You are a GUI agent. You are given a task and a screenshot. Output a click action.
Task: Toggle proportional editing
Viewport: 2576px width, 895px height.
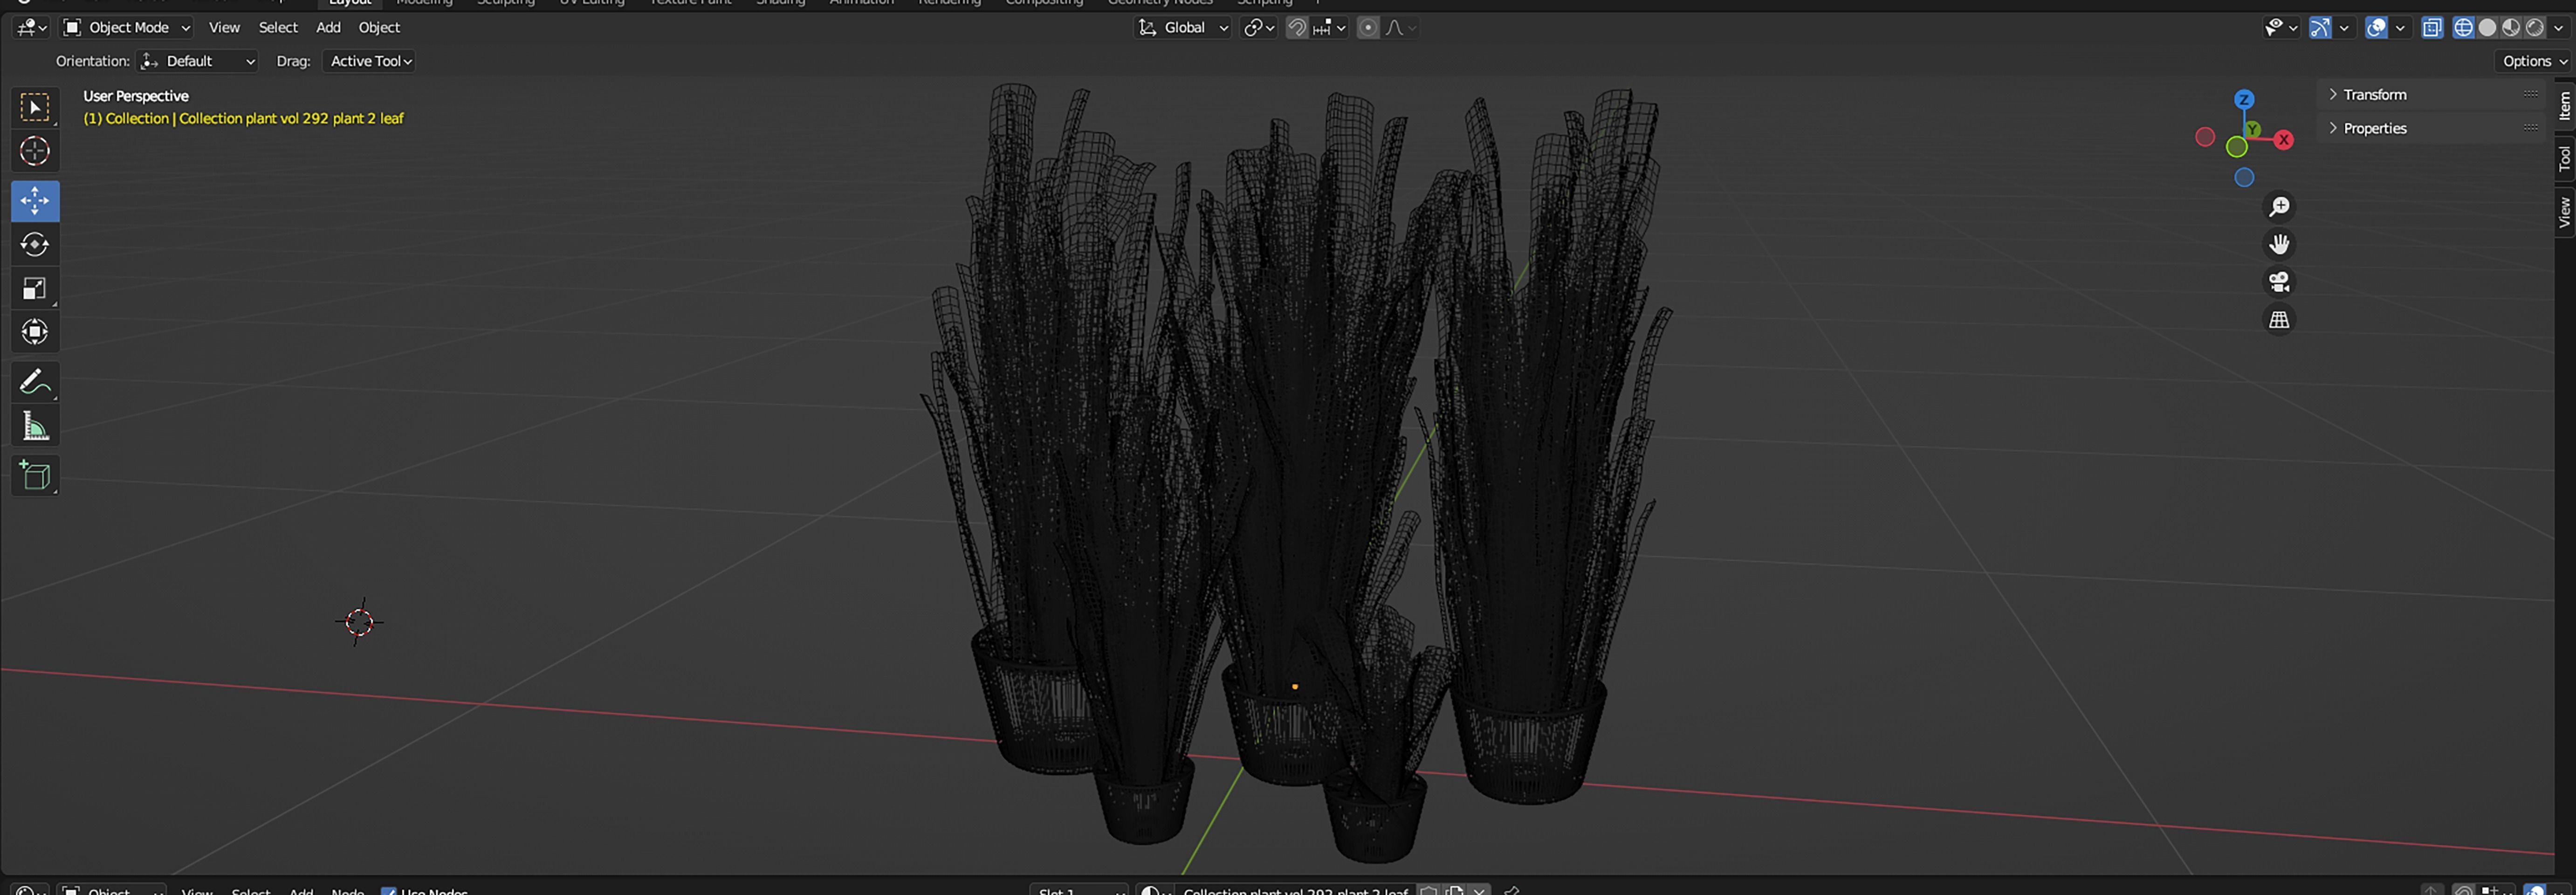pyautogui.click(x=1368, y=28)
